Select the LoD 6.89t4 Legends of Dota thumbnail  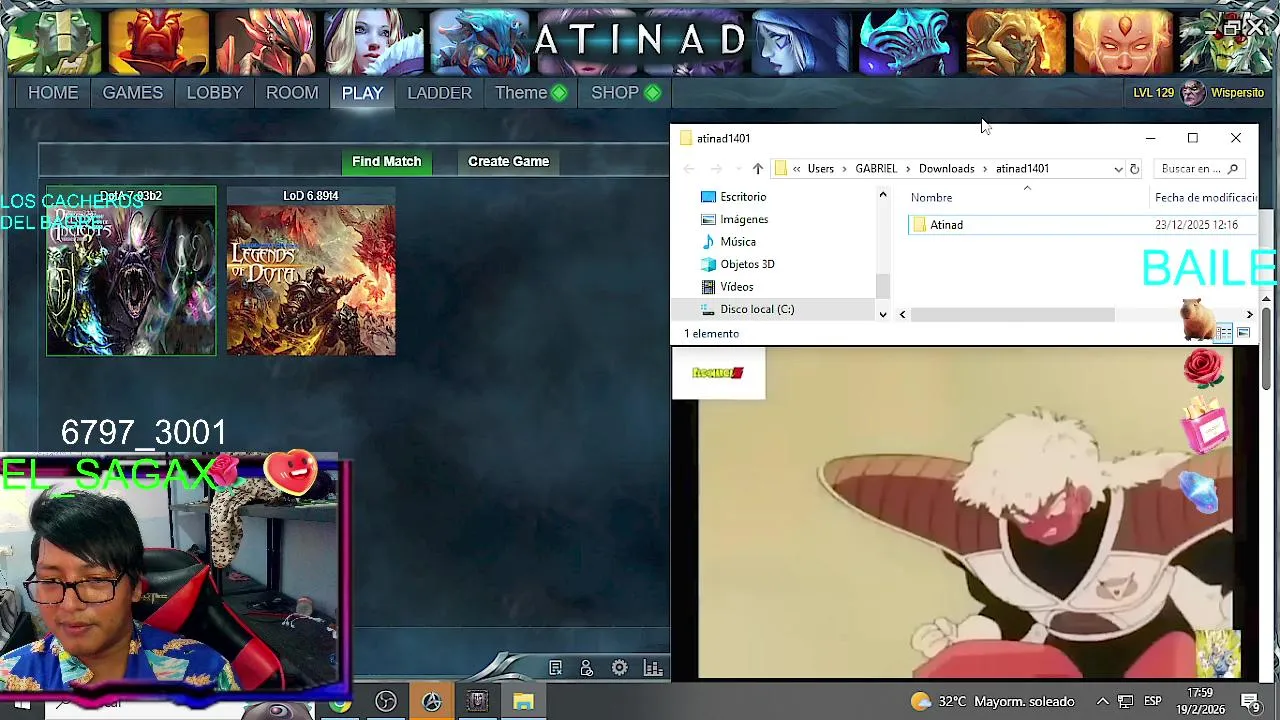[x=311, y=271]
